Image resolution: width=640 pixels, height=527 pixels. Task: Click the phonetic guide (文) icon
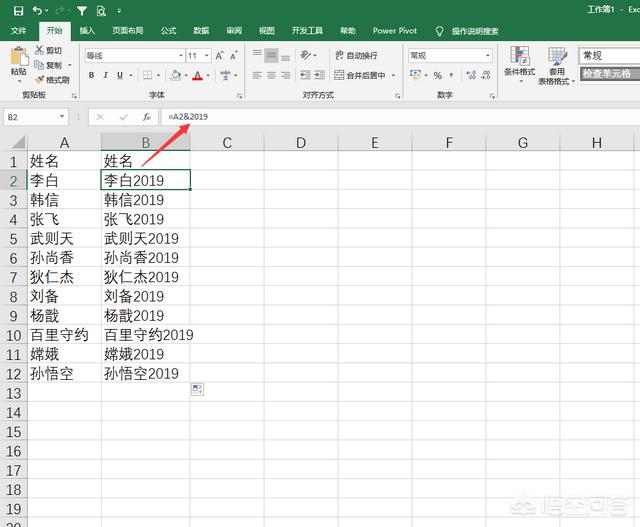click(225, 75)
